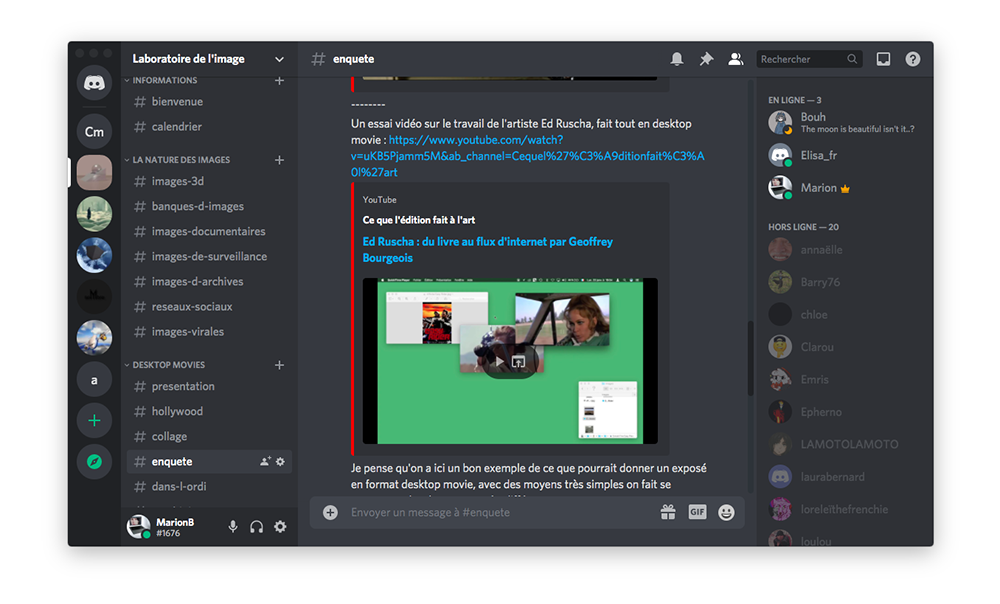Deafen with headphones icon
Viewport: 1000px width, 604px height.
click(256, 527)
